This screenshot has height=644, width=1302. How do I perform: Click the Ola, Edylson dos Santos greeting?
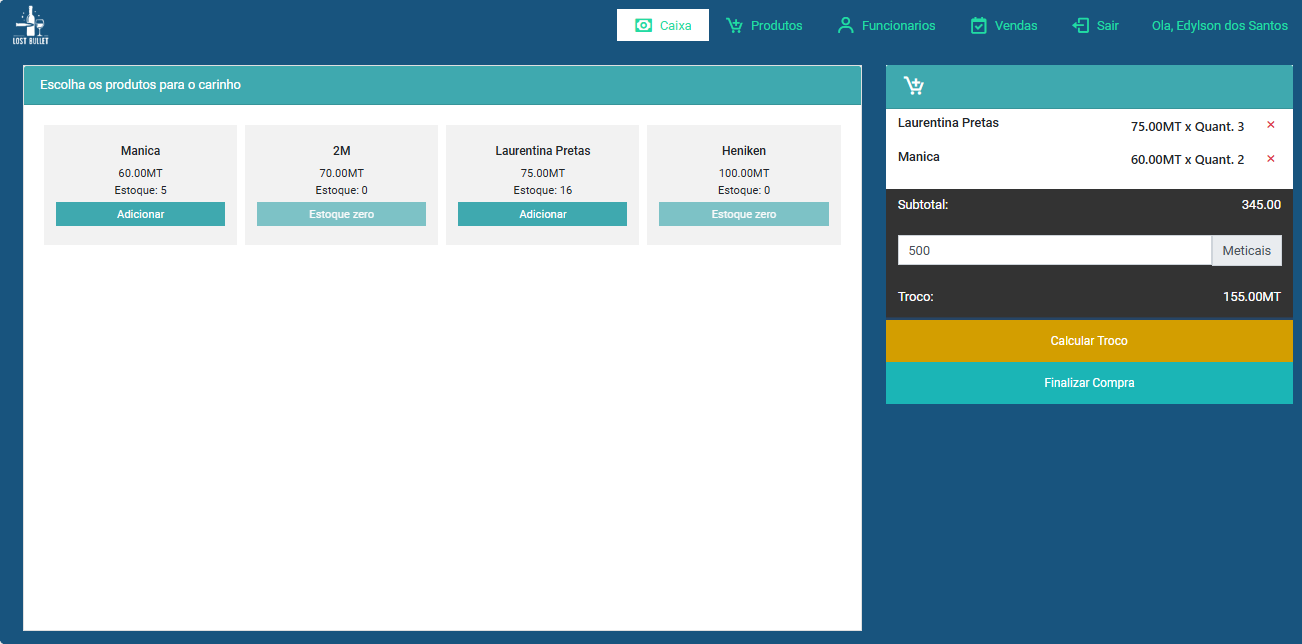pyautogui.click(x=1219, y=26)
